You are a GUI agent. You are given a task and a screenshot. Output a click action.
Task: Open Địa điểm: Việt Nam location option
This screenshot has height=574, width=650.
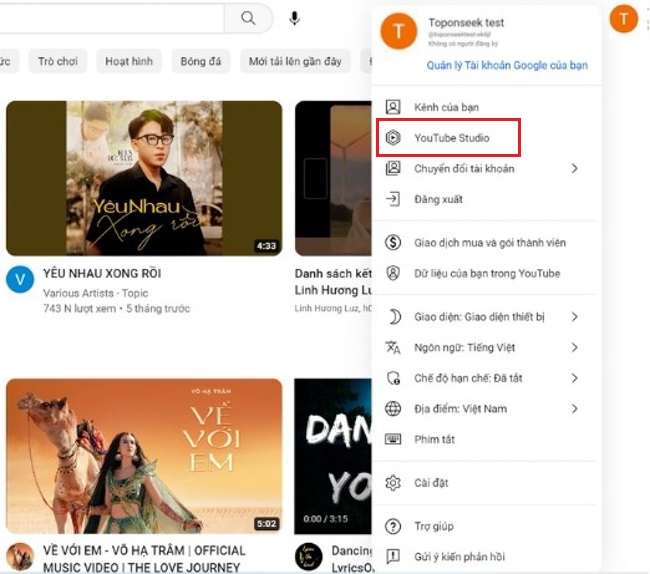(460, 409)
